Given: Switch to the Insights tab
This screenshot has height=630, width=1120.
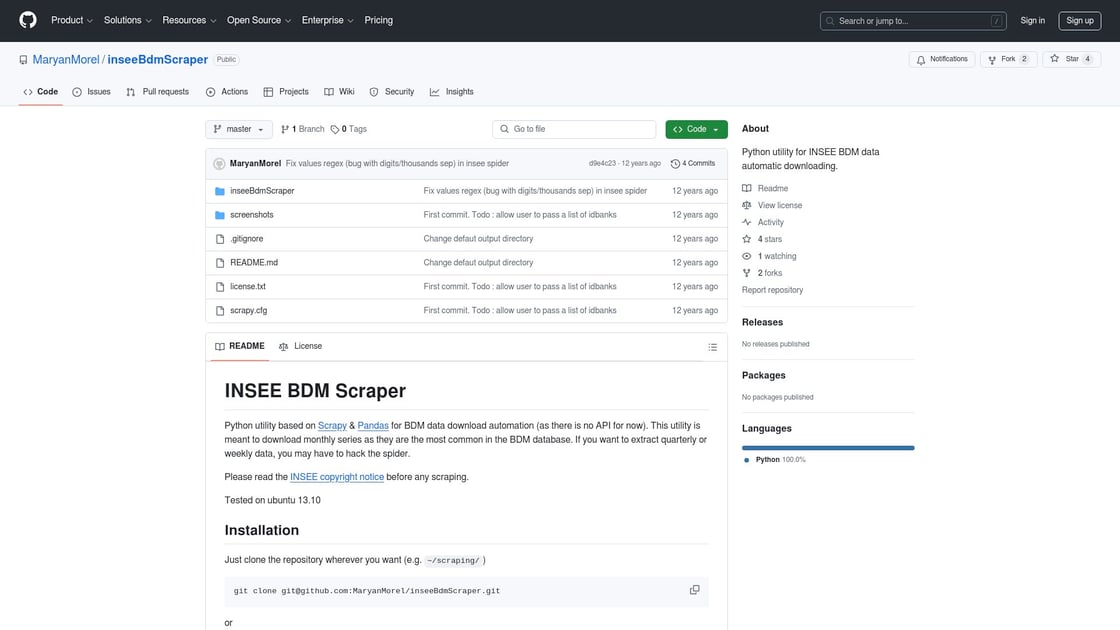Looking at the screenshot, I should pyautogui.click(x=451, y=91).
